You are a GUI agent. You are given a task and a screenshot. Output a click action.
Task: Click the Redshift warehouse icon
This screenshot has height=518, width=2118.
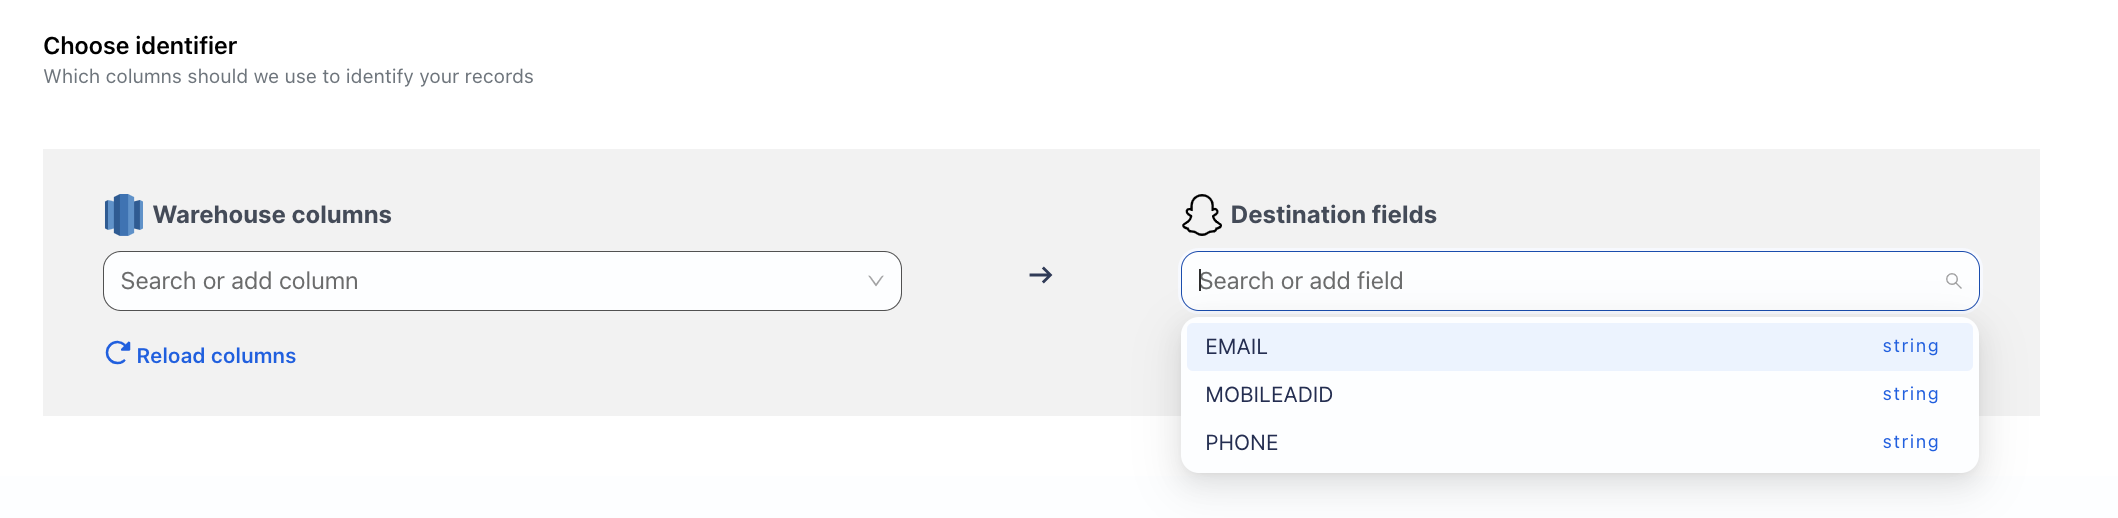point(123,215)
